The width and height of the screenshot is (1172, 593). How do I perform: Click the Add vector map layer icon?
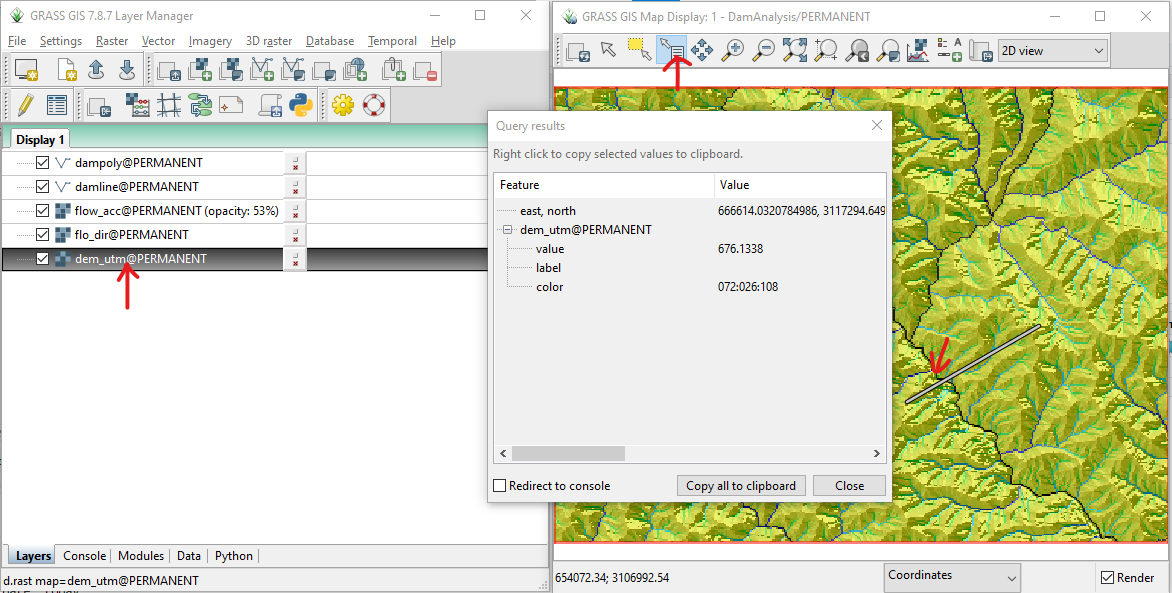coord(263,69)
